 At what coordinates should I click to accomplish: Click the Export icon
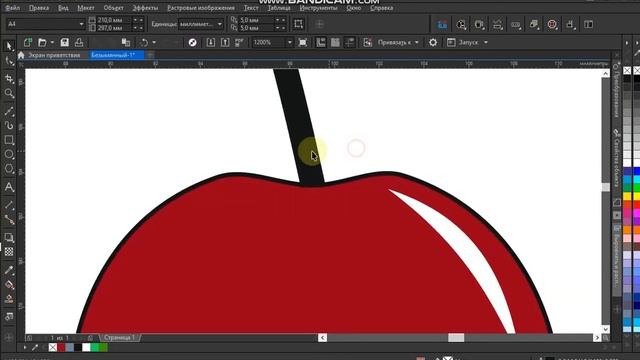225,42
